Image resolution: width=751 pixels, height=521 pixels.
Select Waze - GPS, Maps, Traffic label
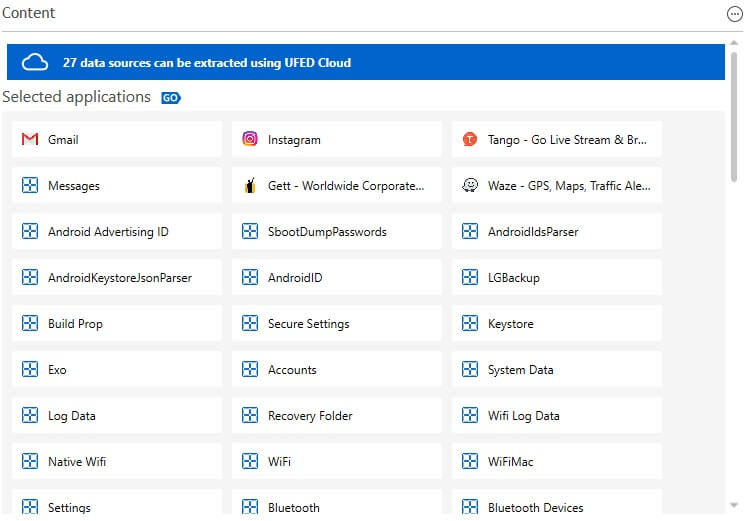(x=569, y=186)
